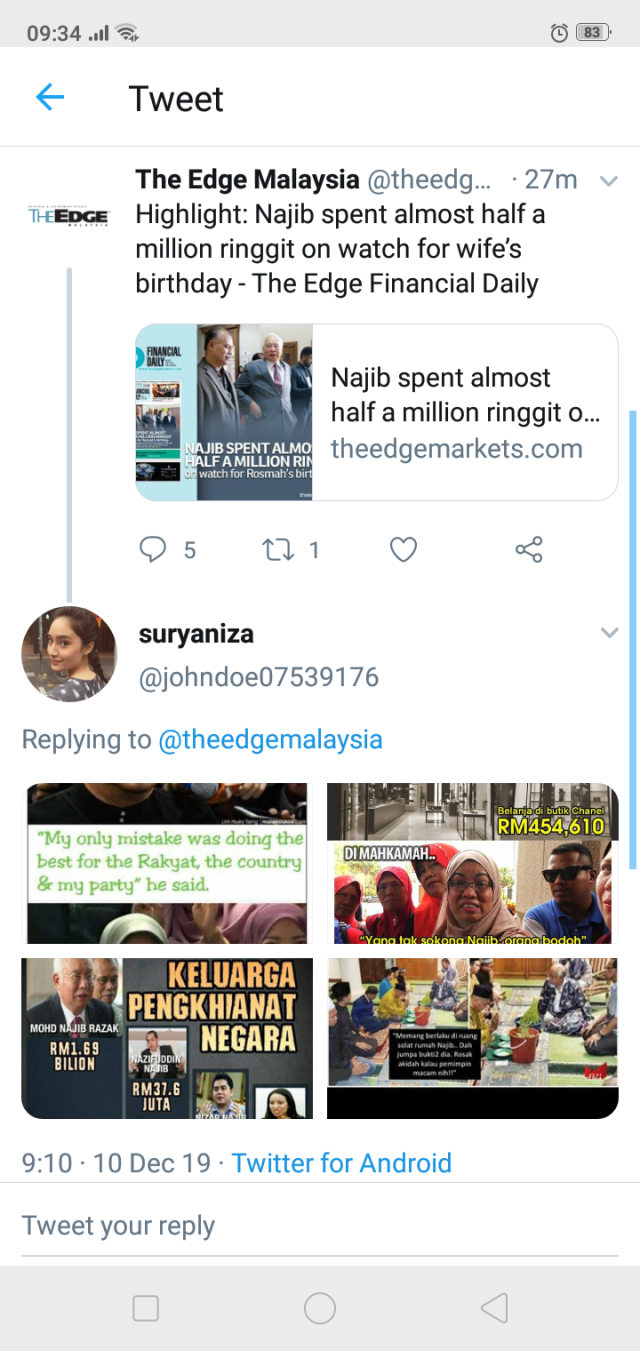Tap the Tweet your reply field
The width and height of the screenshot is (640, 1351).
[320, 1225]
